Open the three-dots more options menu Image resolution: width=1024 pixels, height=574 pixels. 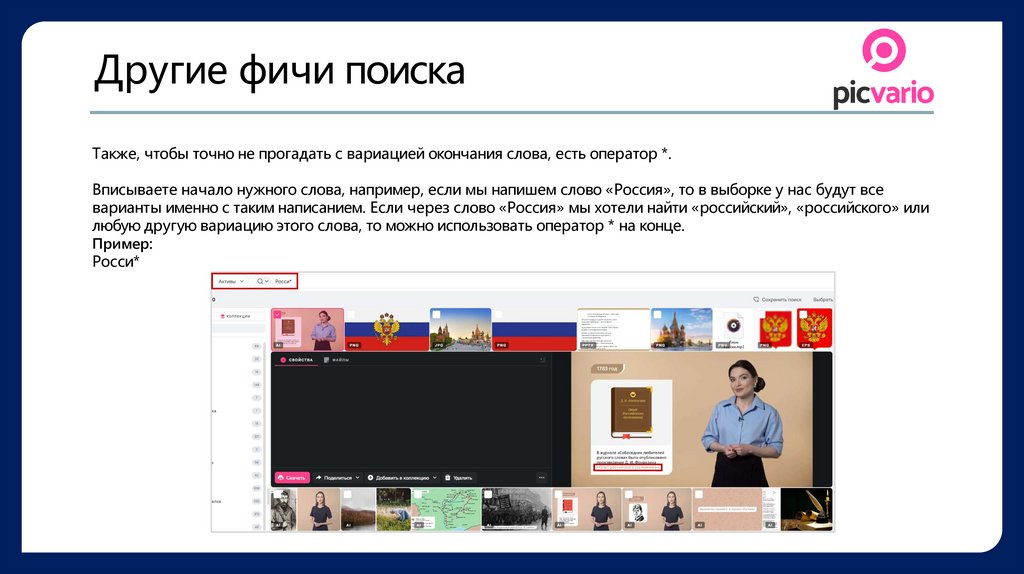coord(541,477)
